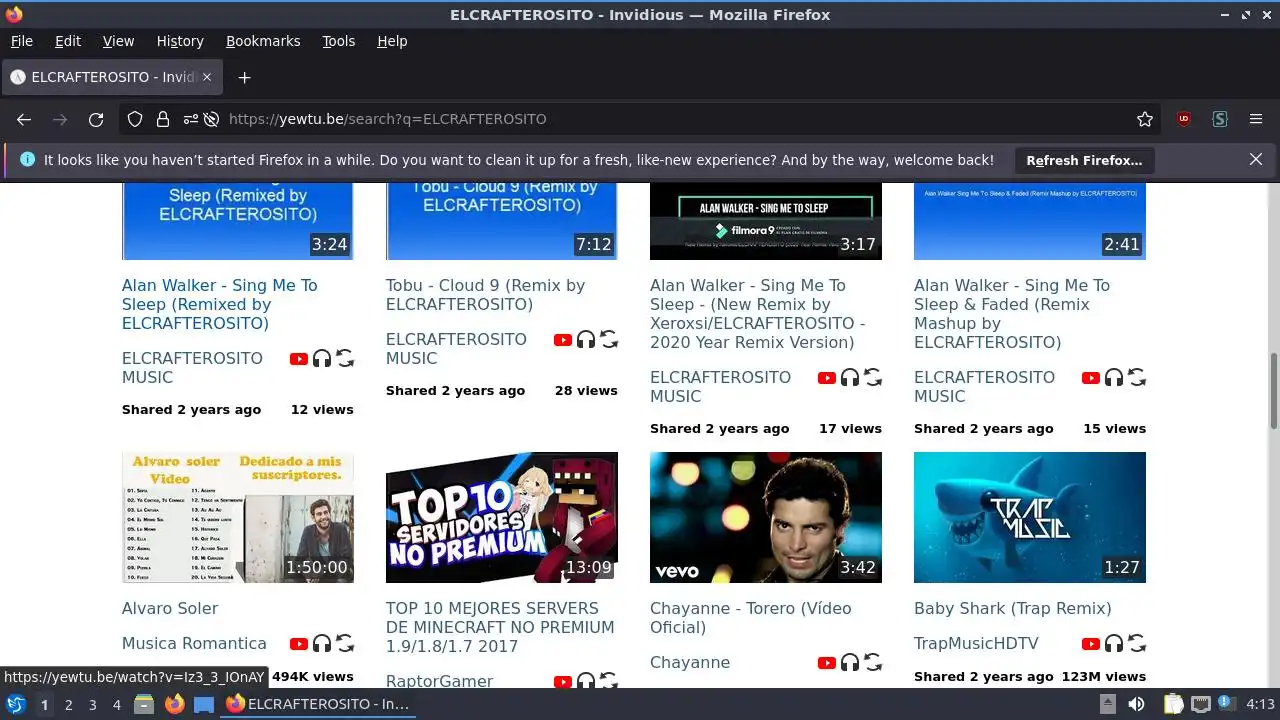Open Alvaro Soler video title link
1280x720 pixels.
click(170, 608)
